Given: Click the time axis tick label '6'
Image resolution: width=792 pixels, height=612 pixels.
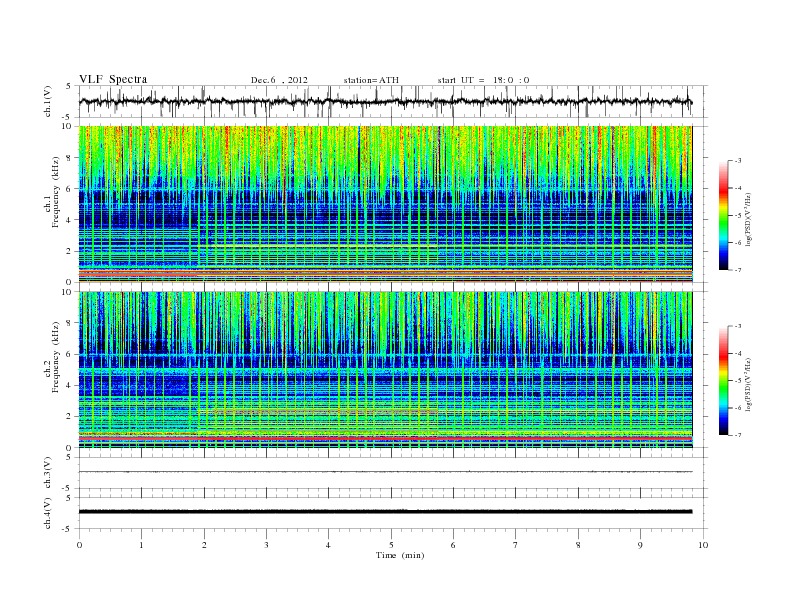Looking at the screenshot, I should pos(453,545).
